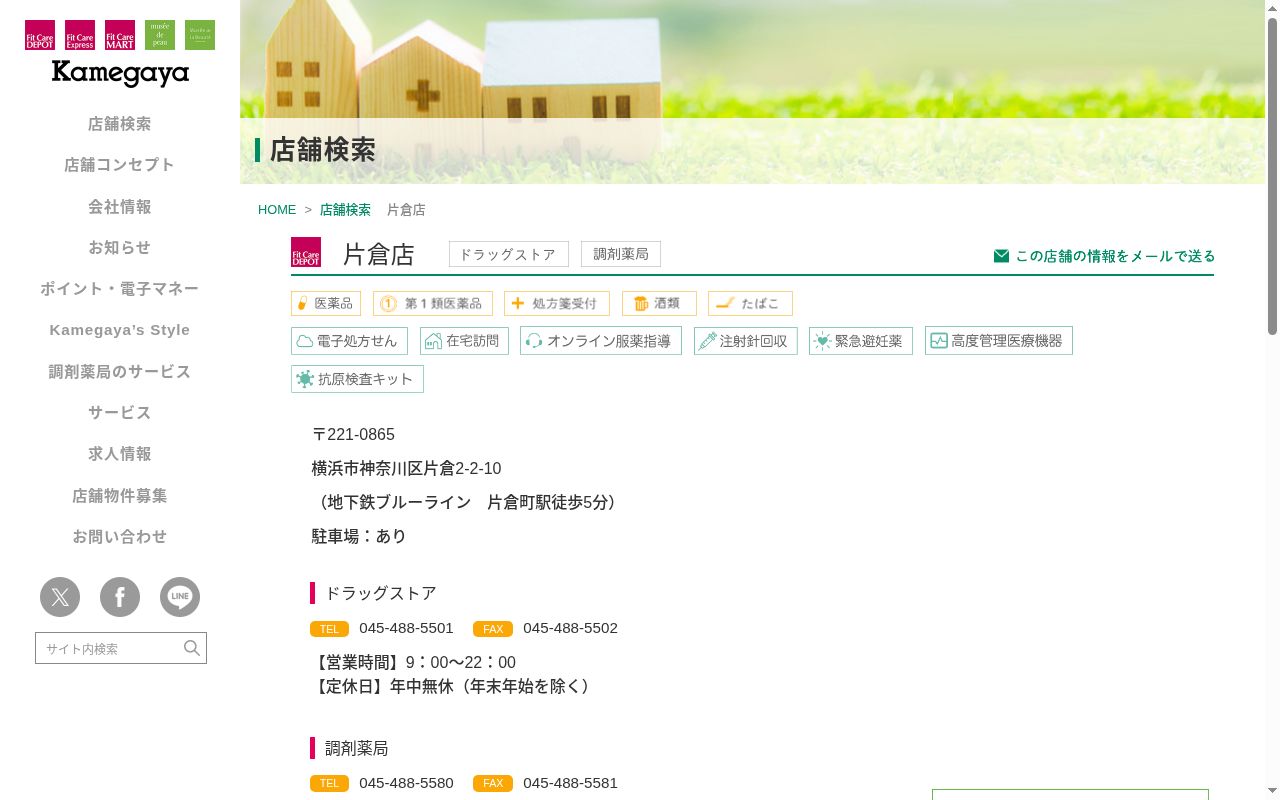The height and width of the screenshot is (800, 1280).
Task: Click この店舗の情報をメールで送る link
Action: click(x=1105, y=256)
